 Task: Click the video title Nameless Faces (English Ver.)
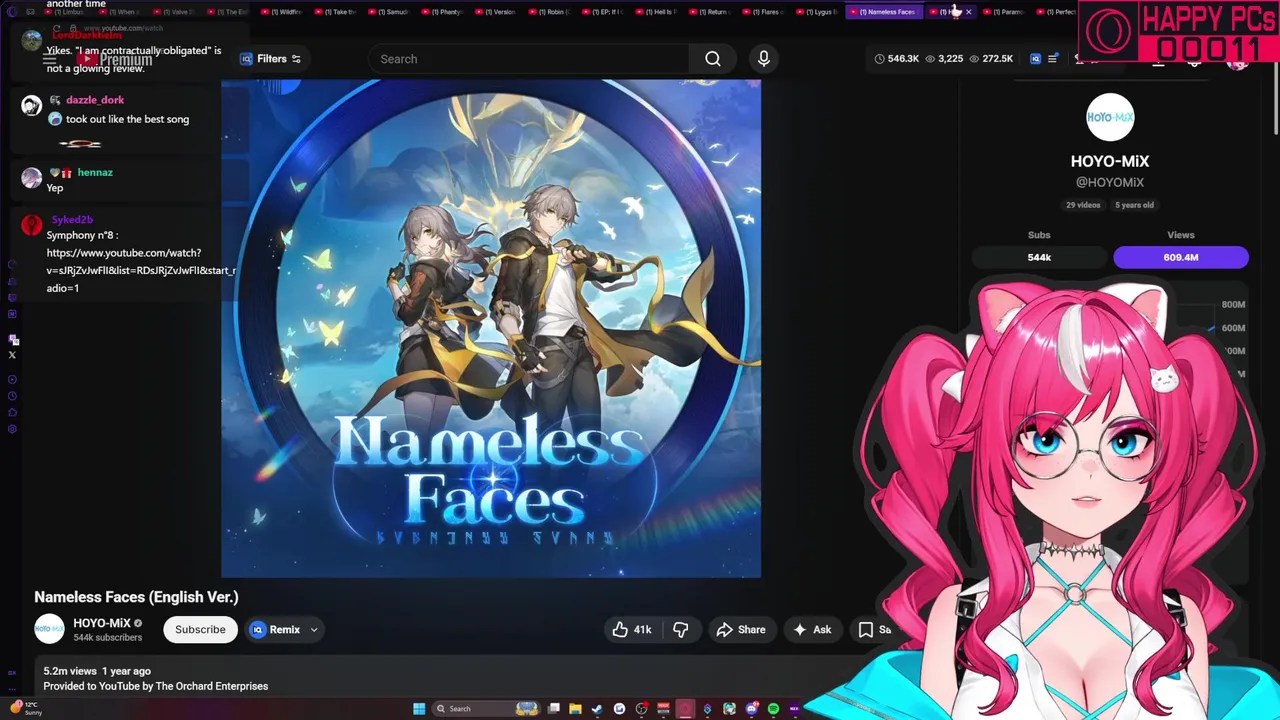pos(136,597)
